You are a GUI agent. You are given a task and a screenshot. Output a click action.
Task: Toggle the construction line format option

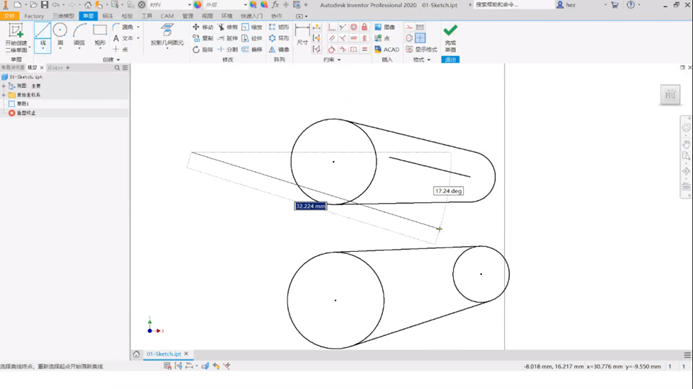409,27
